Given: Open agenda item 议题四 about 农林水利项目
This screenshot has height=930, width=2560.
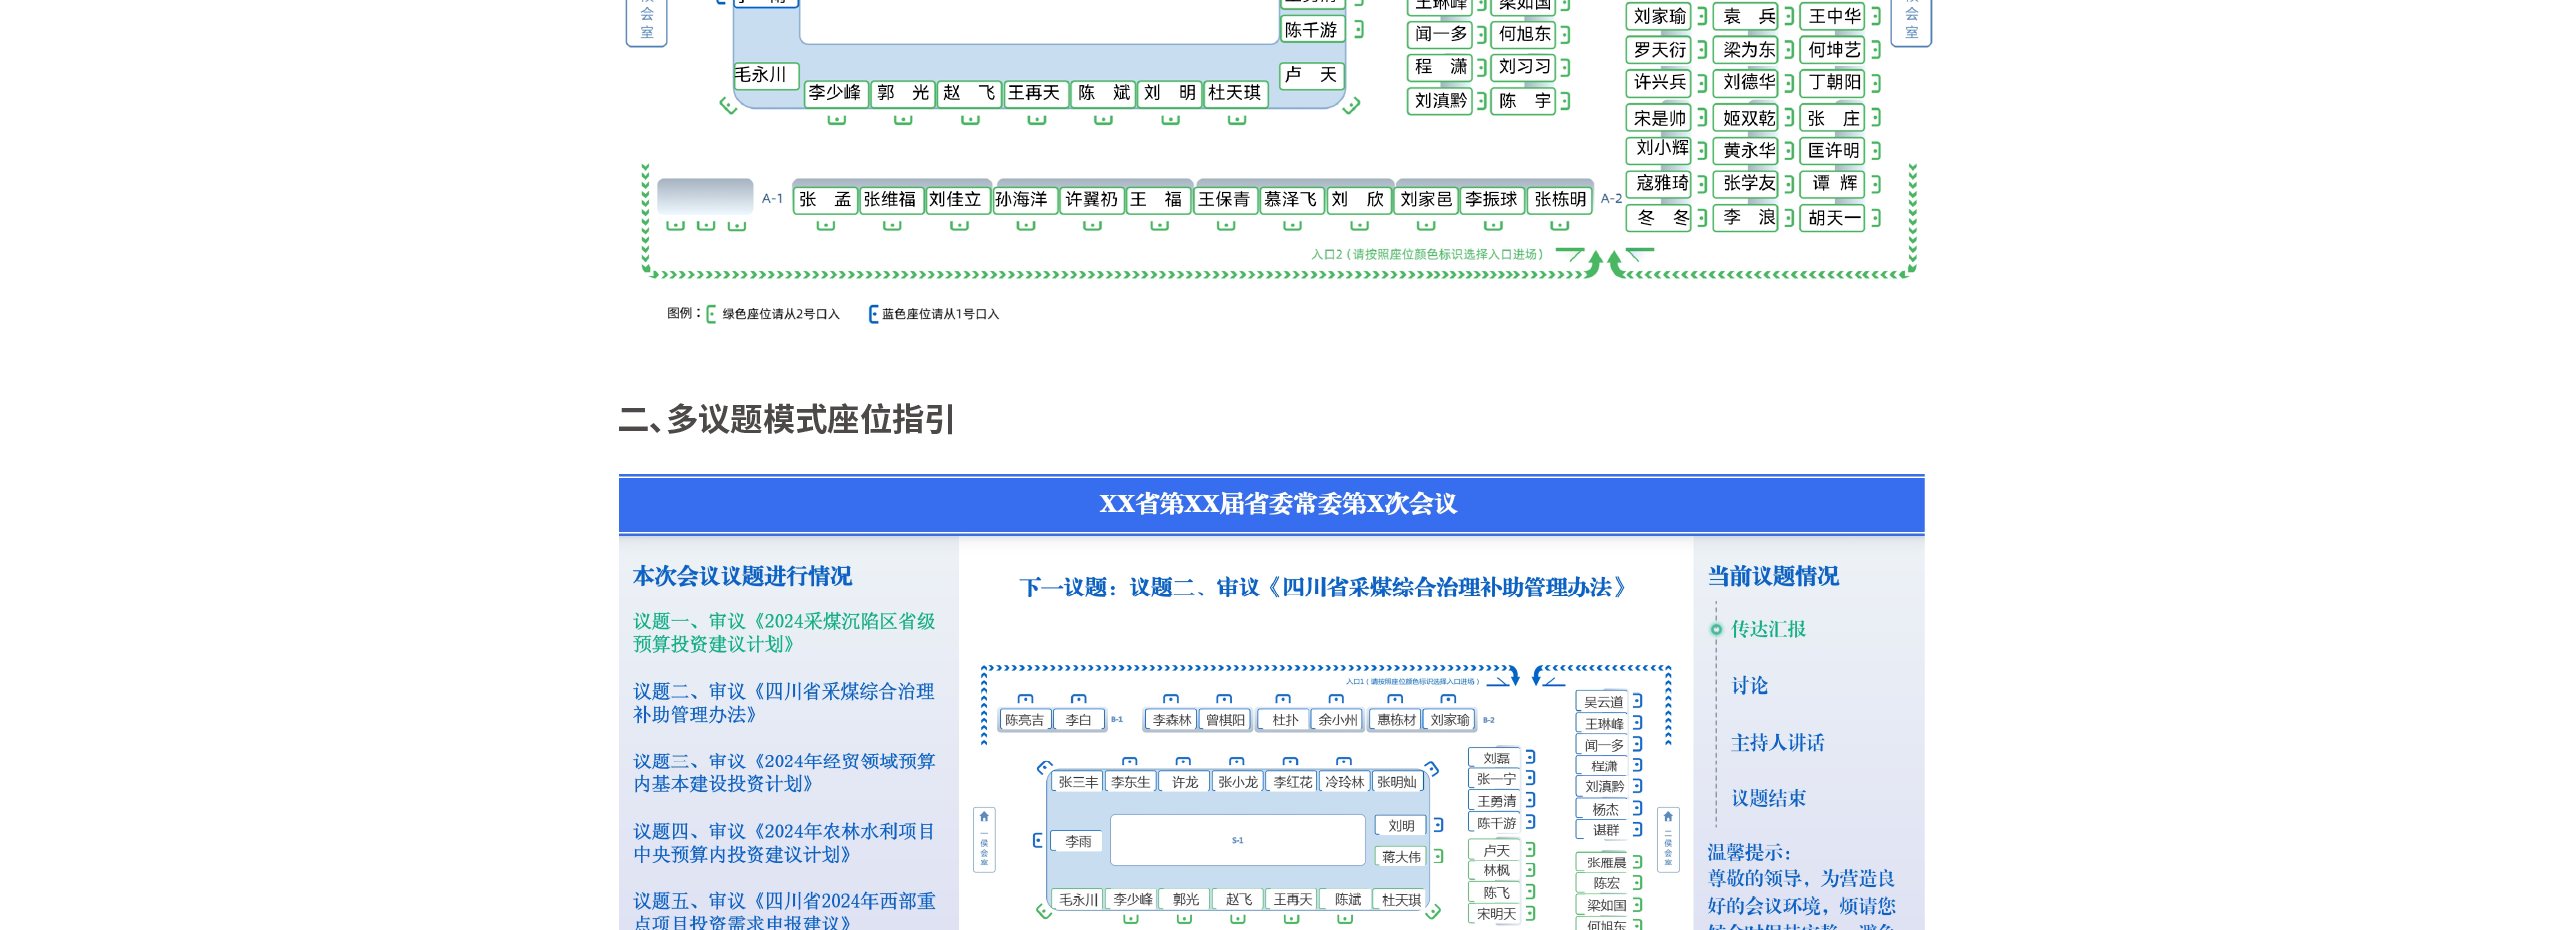Looking at the screenshot, I should (783, 842).
